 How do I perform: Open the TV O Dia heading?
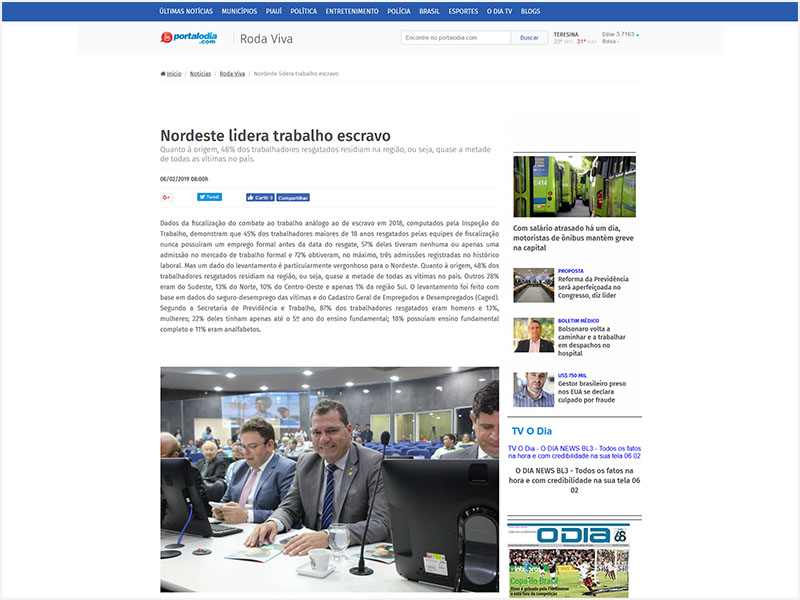[x=532, y=431]
